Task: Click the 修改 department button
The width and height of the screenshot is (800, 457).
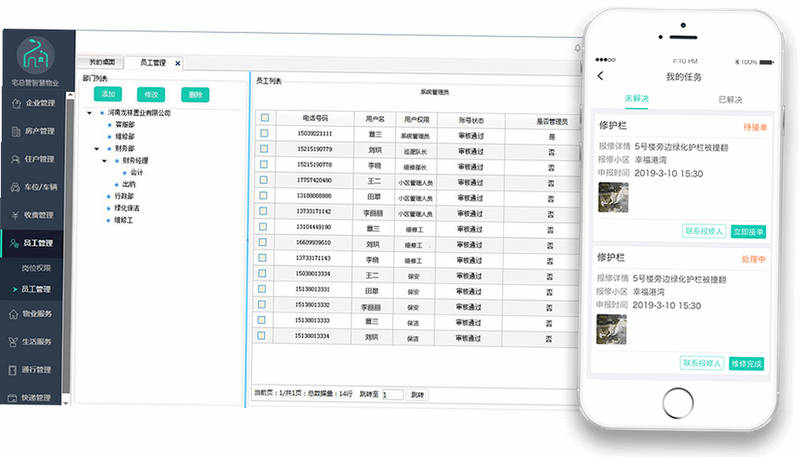Action: (151, 94)
